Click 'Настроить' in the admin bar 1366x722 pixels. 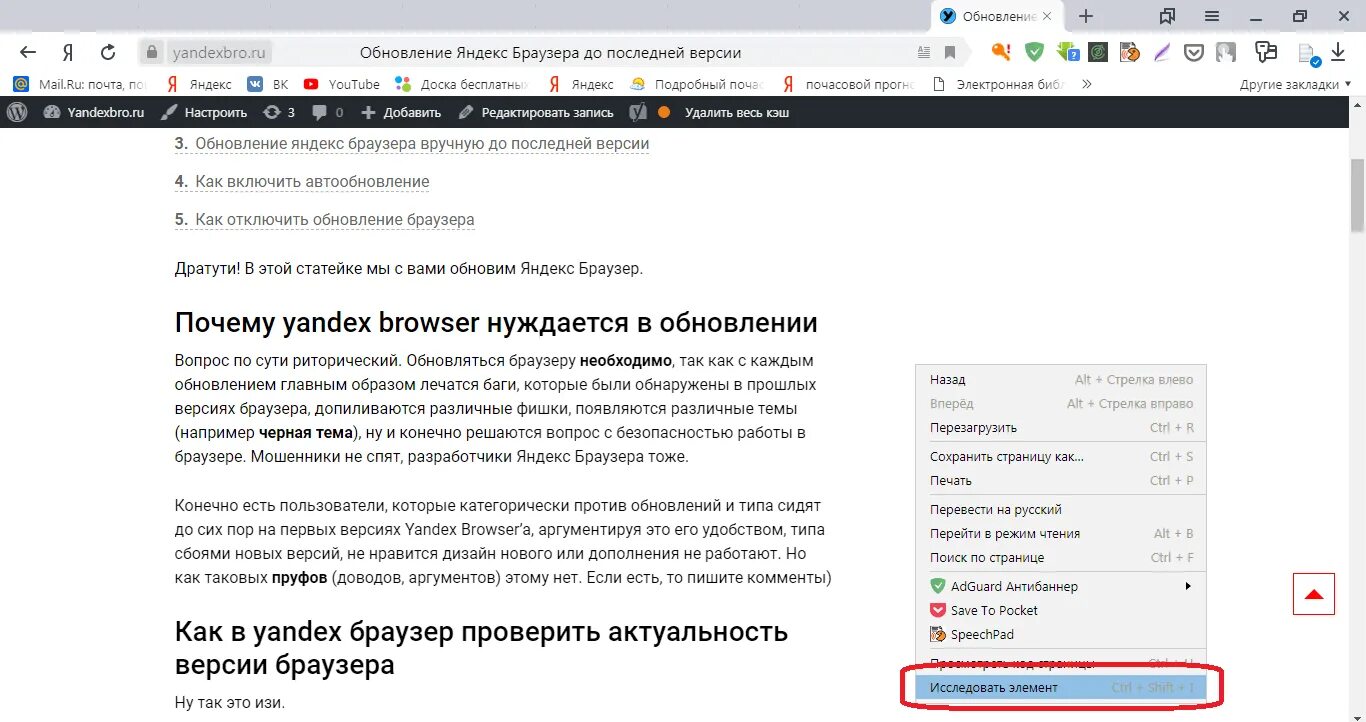[x=204, y=112]
